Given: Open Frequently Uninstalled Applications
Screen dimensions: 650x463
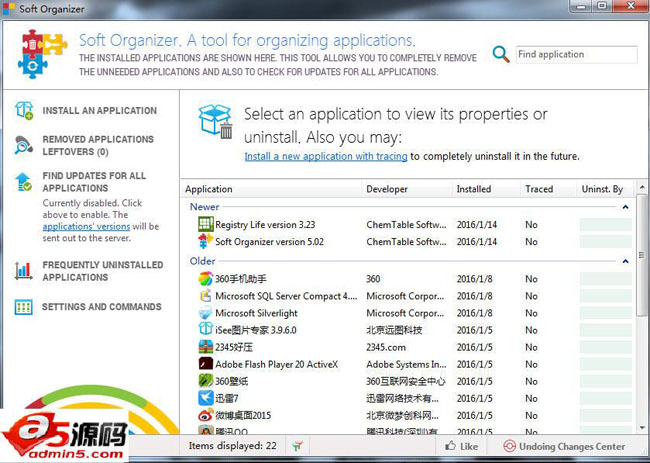Looking at the screenshot, I should pyautogui.click(x=102, y=271).
